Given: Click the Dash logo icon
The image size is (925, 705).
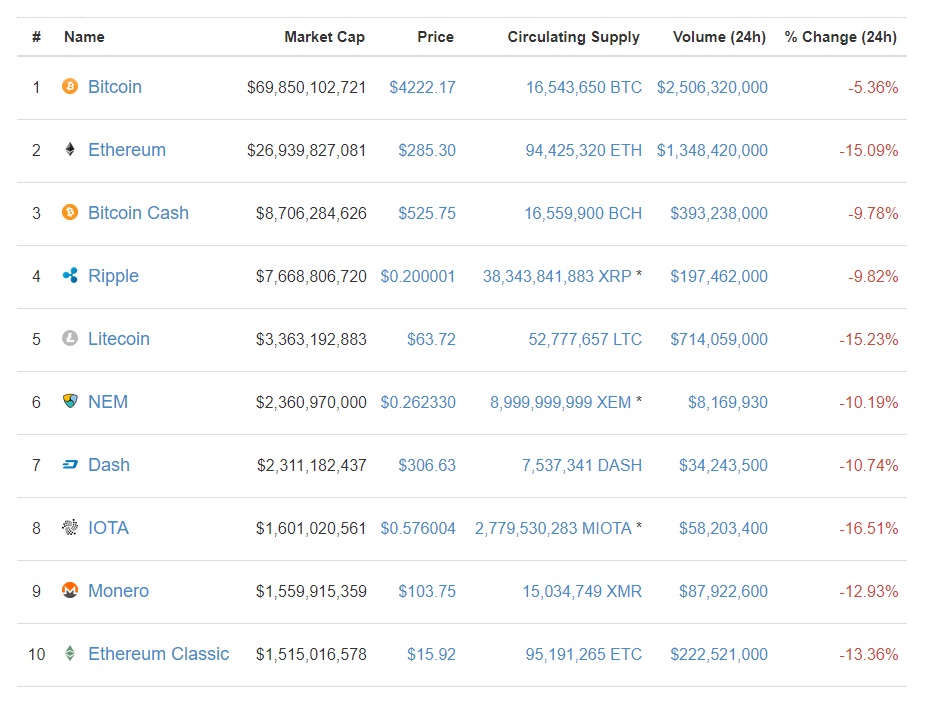Looking at the screenshot, I should [x=70, y=465].
